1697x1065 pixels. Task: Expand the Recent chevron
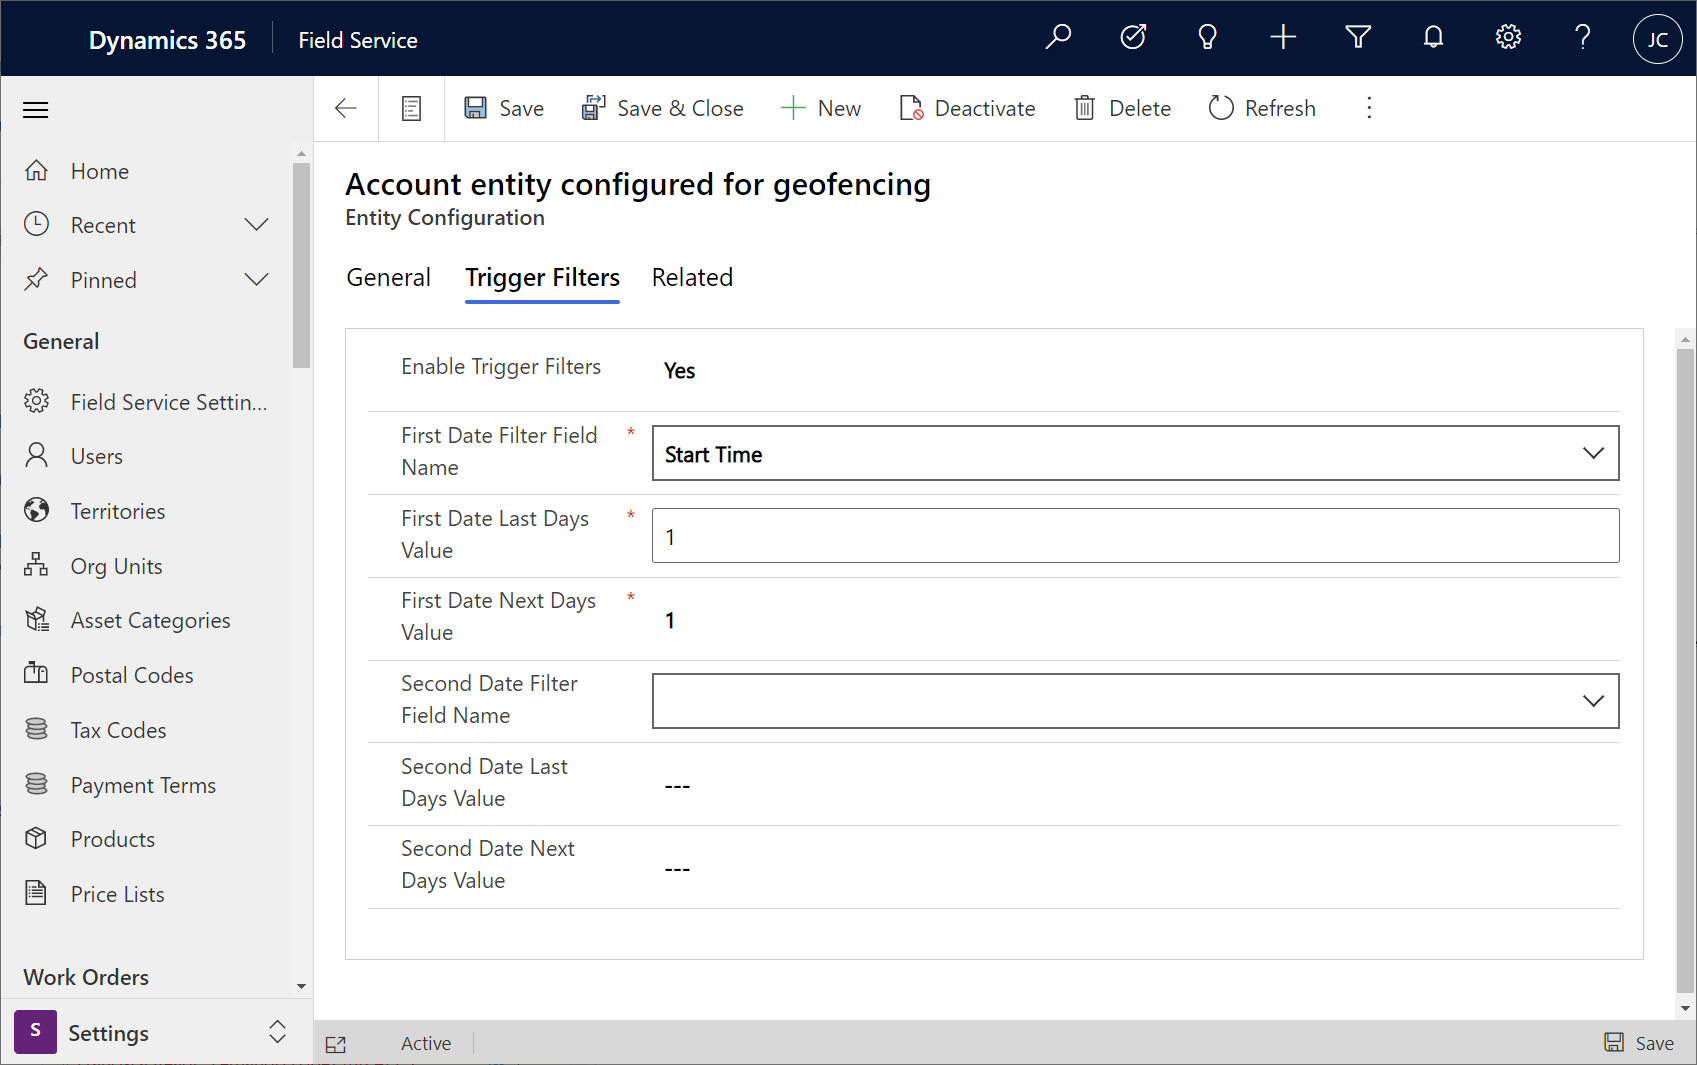[x=257, y=225]
